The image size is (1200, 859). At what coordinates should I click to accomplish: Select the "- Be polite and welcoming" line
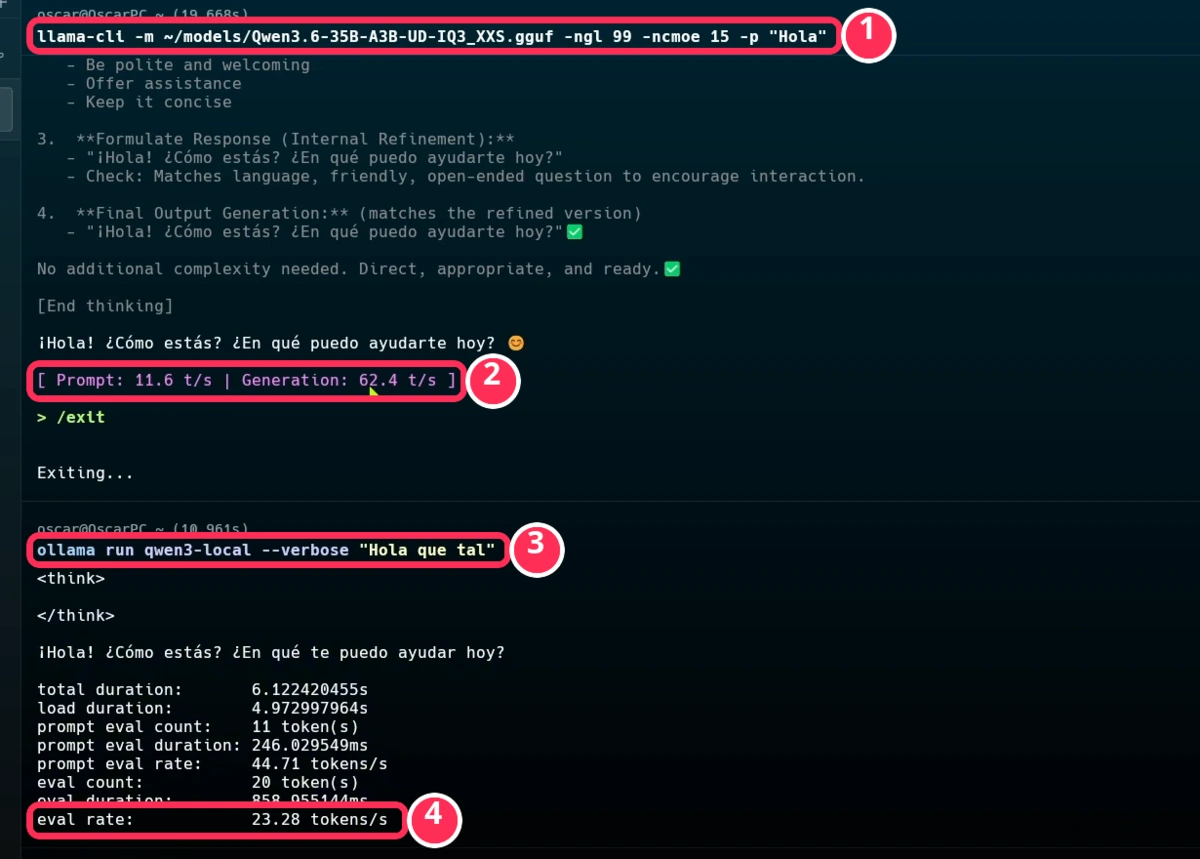[x=188, y=65]
